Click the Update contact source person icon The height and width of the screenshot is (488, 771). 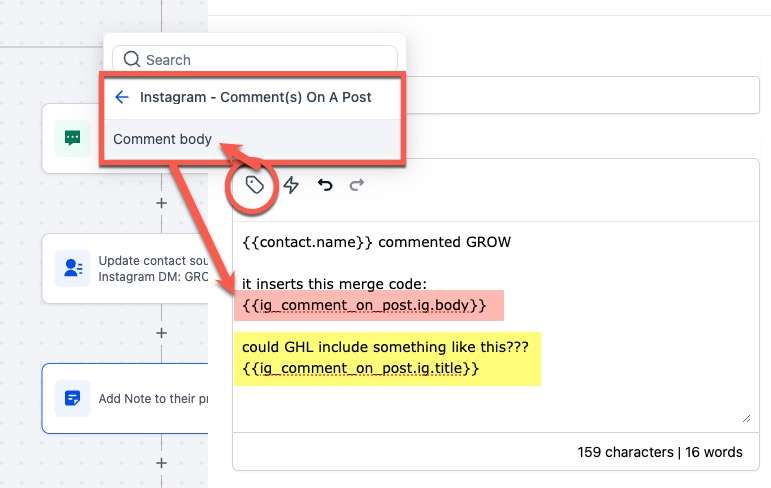tap(72, 268)
